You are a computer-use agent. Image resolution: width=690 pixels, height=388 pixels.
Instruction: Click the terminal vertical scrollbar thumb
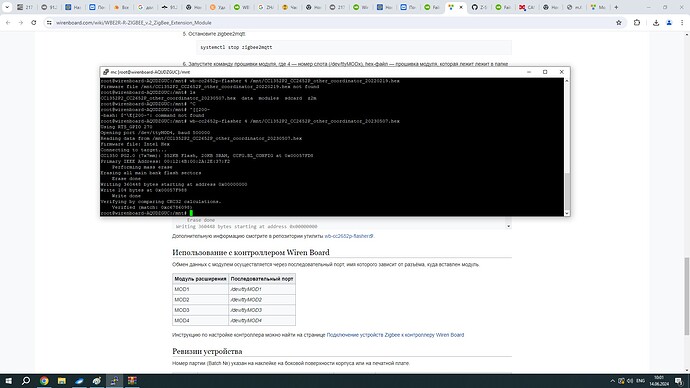pyautogui.click(x=567, y=191)
